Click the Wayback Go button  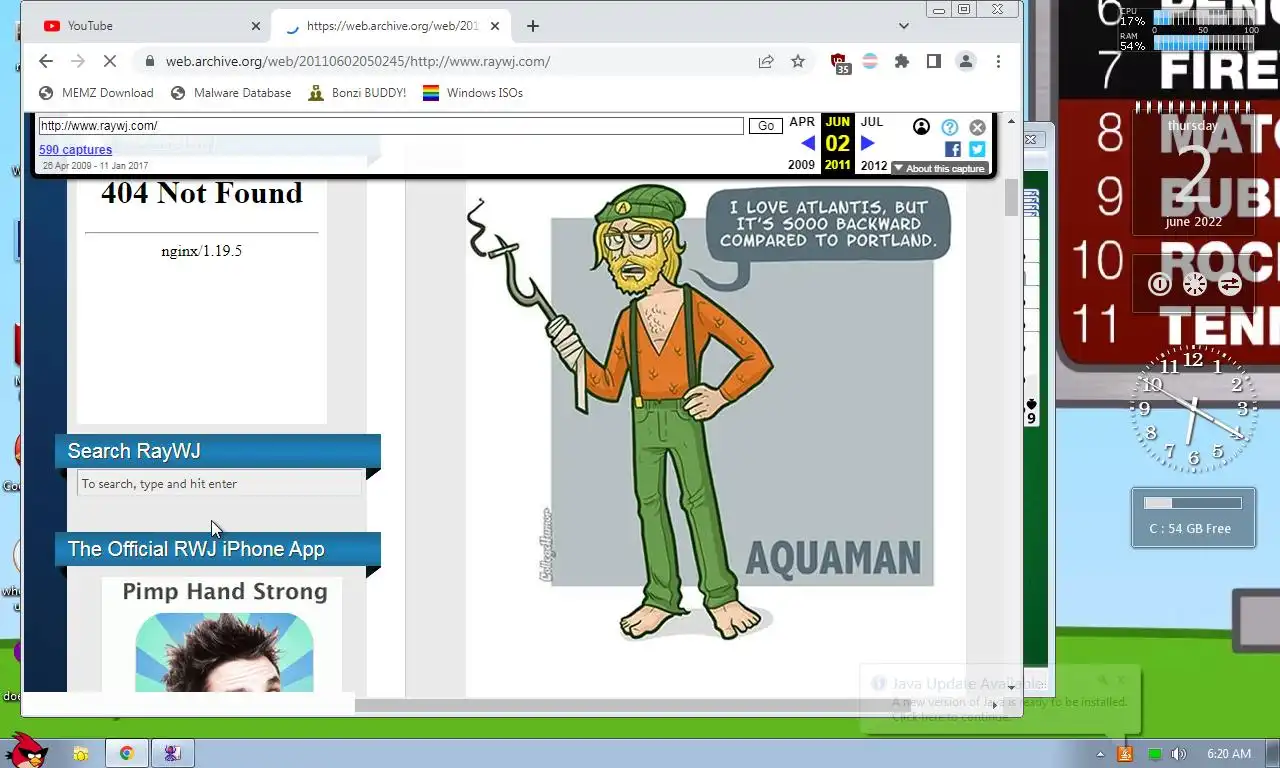point(766,126)
